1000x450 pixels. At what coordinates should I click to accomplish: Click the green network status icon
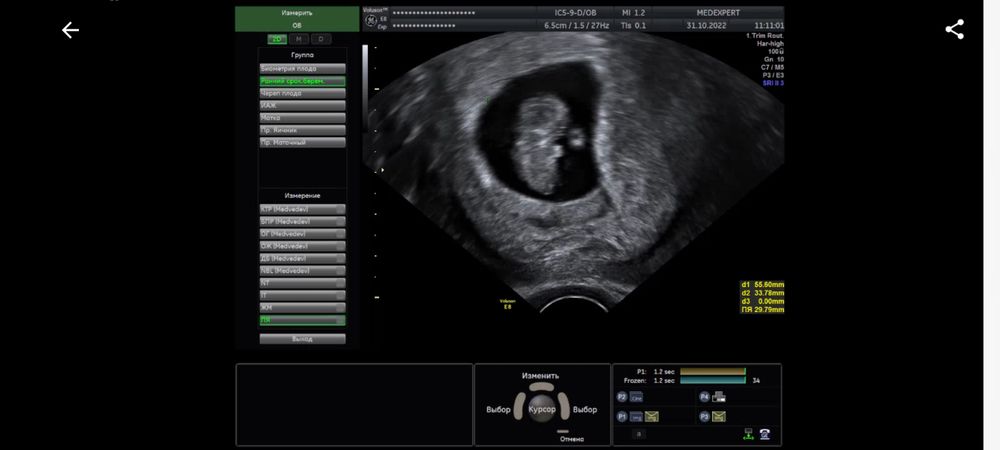pyautogui.click(x=747, y=433)
